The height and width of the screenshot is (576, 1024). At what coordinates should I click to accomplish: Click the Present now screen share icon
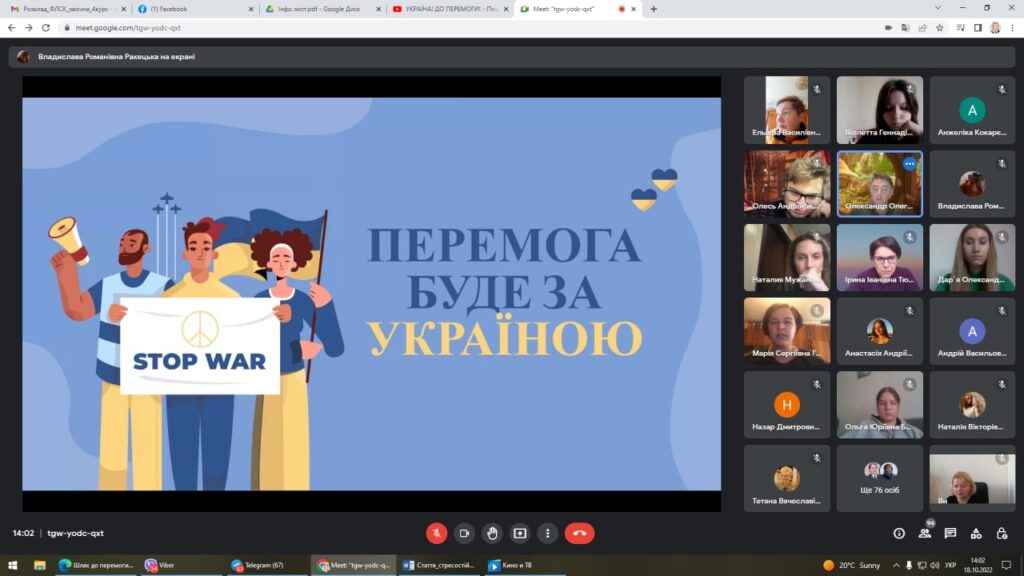519,533
